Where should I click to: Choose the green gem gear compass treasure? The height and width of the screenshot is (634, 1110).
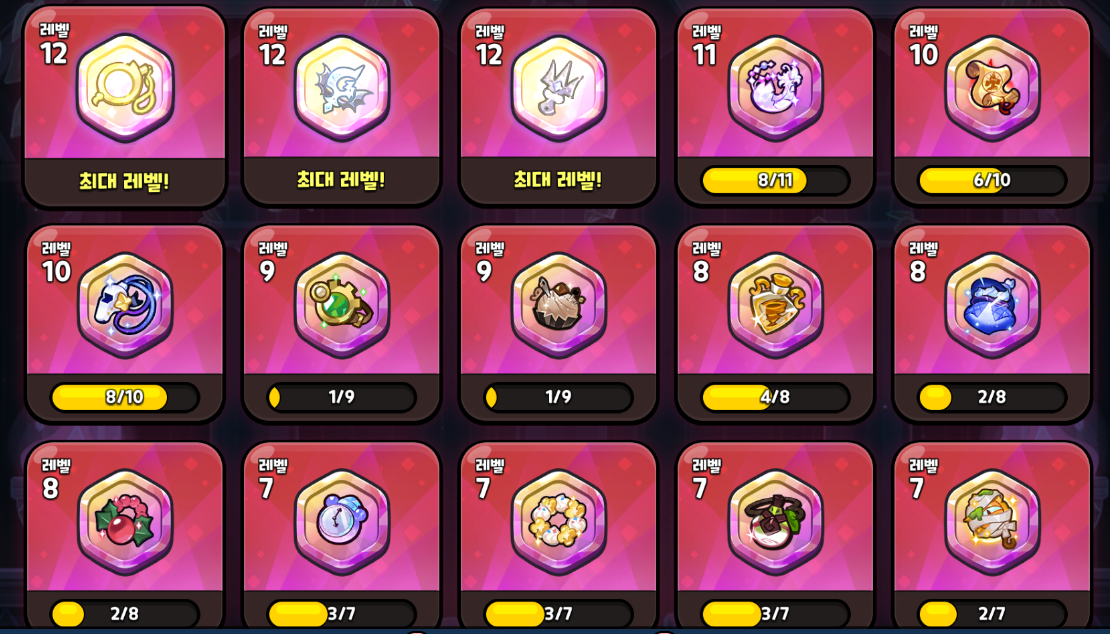click(x=342, y=305)
